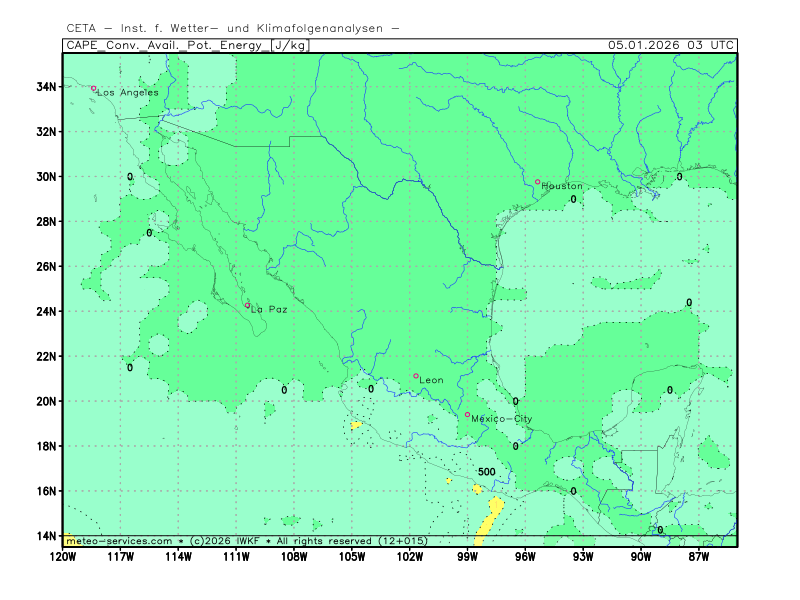Click the Mexico-City marker circle
This screenshot has width=800, height=600.
point(467,414)
